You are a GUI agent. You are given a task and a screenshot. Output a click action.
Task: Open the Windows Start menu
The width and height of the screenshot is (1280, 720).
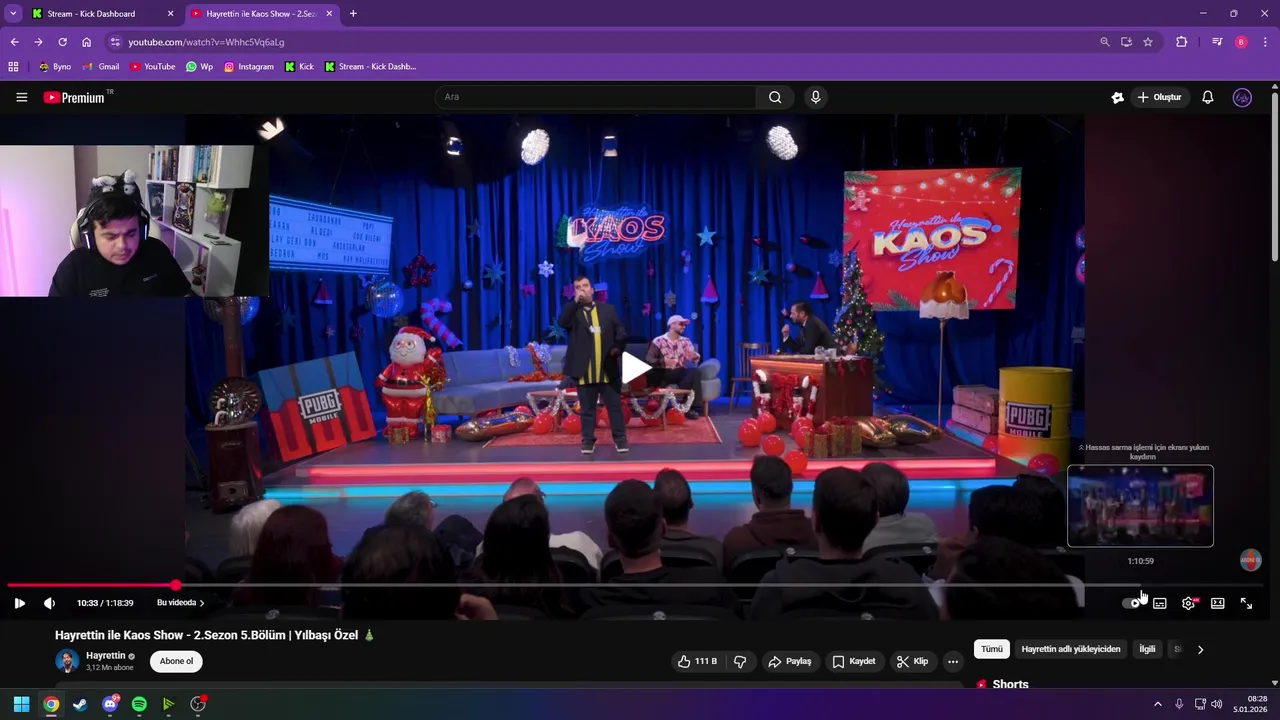[21, 704]
